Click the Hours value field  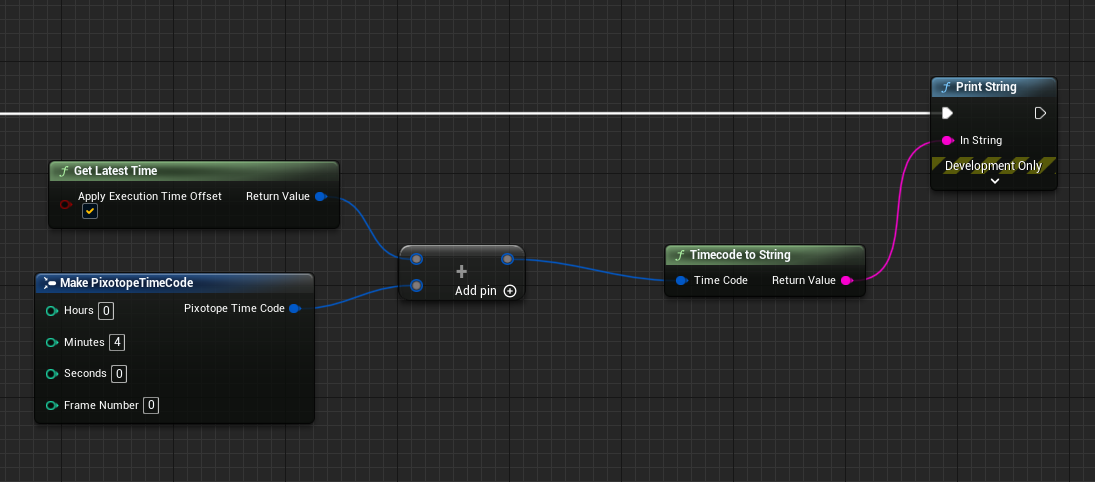[106, 311]
